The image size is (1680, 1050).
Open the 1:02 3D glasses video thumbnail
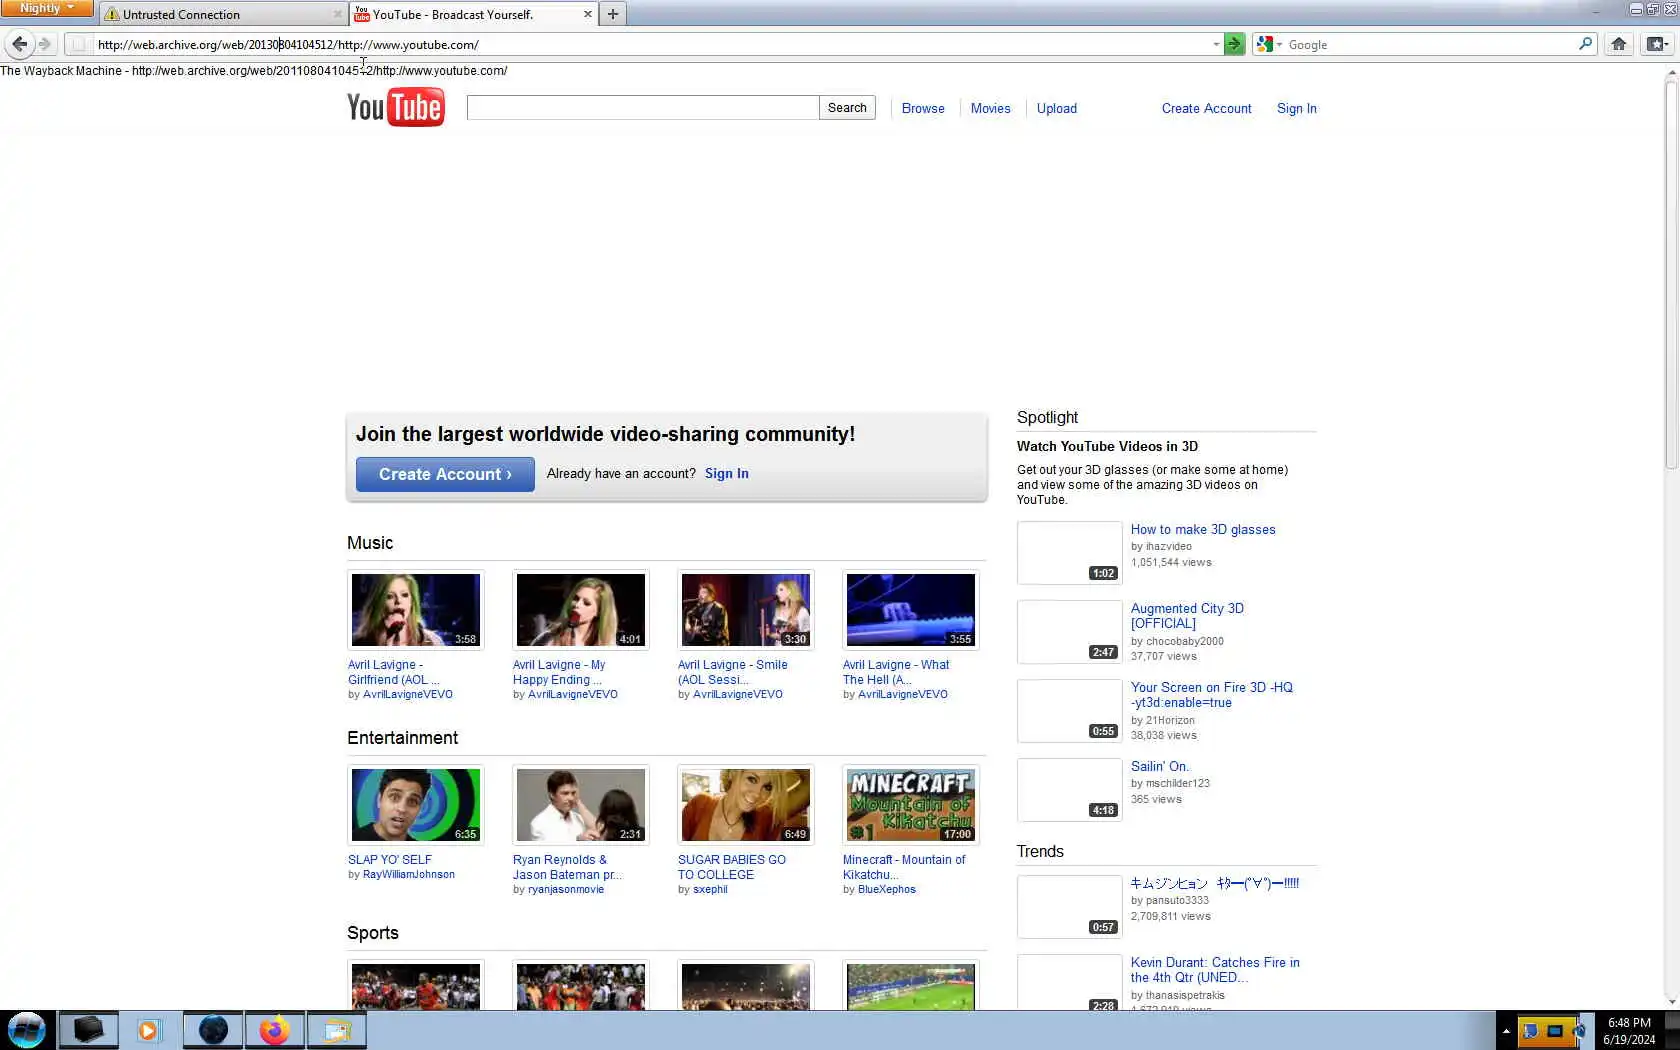(x=1070, y=553)
